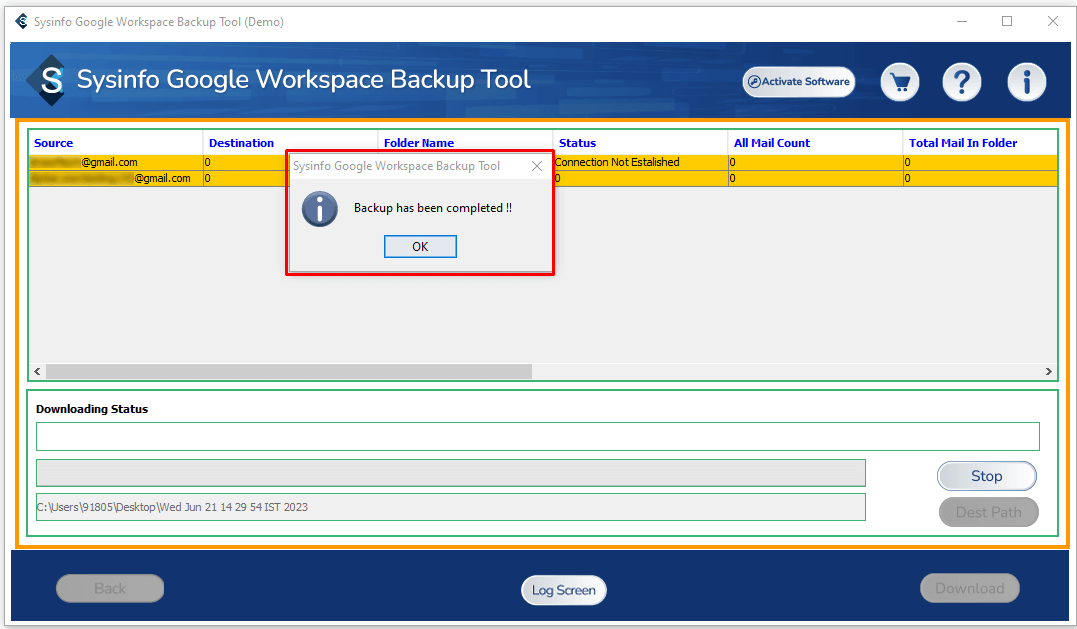Click the info about icon

(x=1026, y=82)
